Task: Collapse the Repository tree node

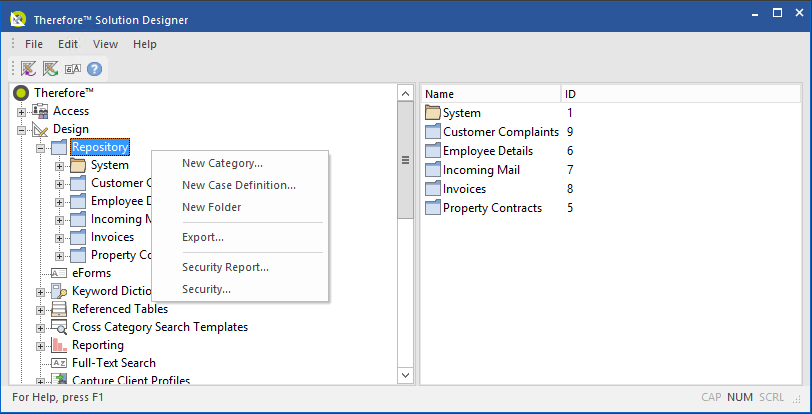Action: click(40, 149)
